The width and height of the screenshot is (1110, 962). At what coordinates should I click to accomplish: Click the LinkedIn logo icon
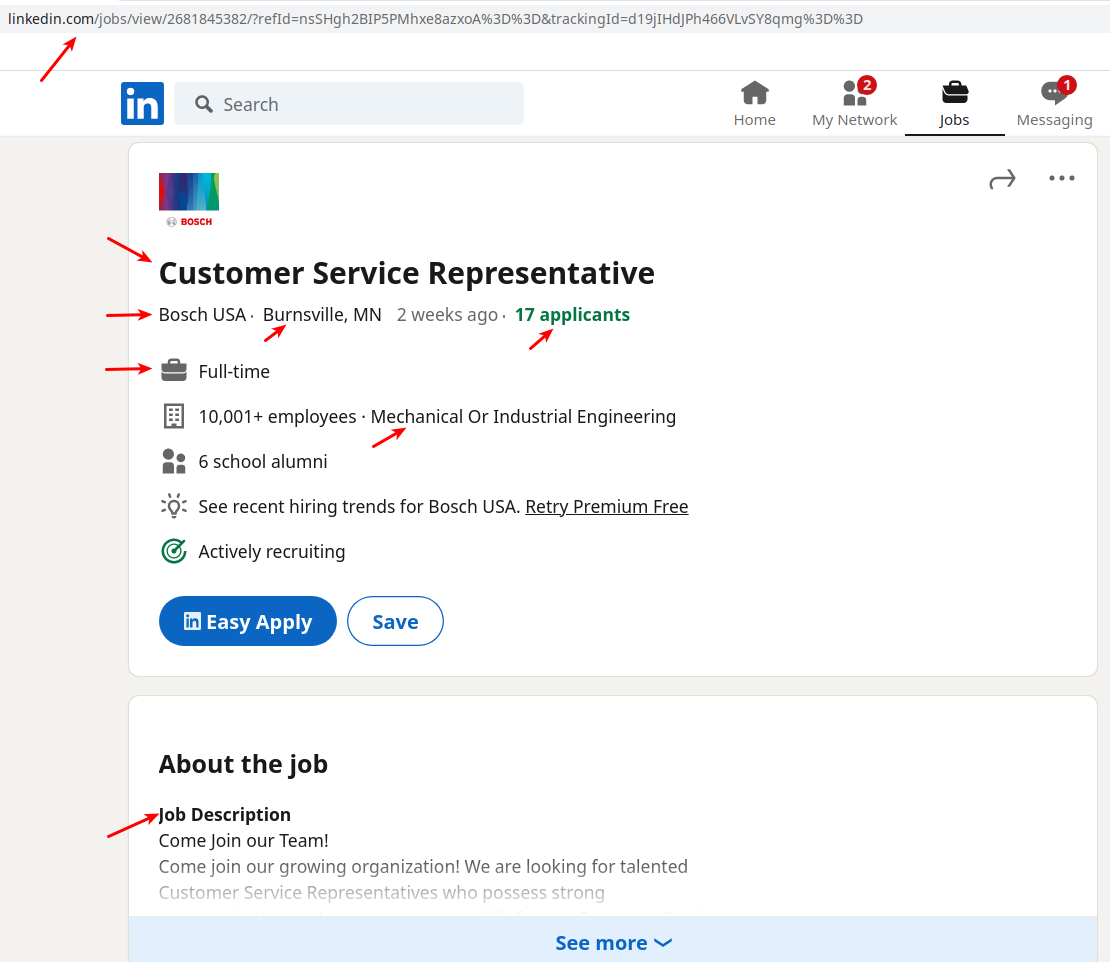pyautogui.click(x=142, y=103)
